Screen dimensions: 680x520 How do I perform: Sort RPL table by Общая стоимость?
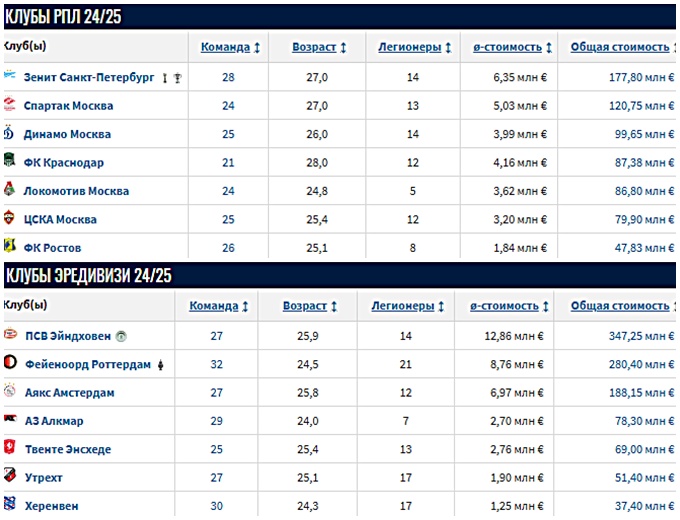click(x=623, y=47)
